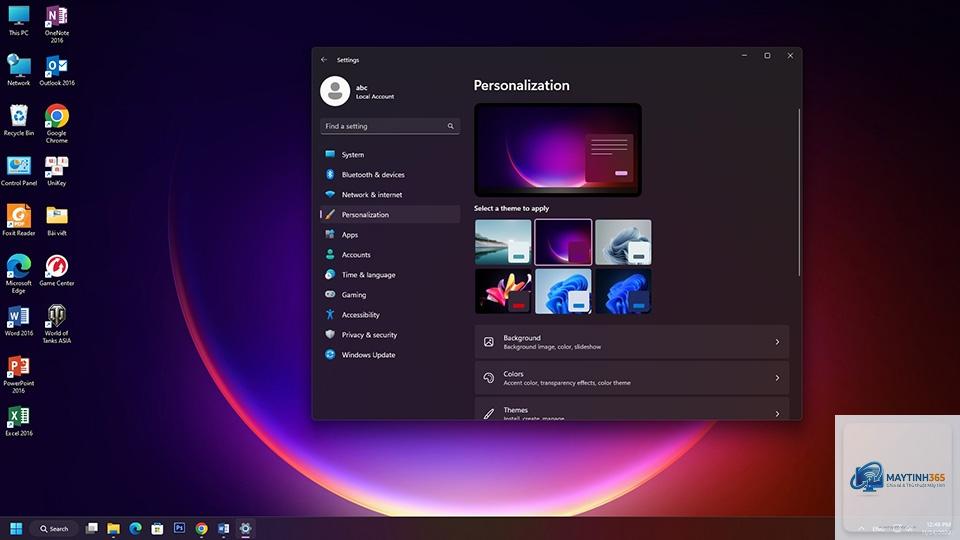Open Bài viết folder on desktop
This screenshot has width=960, height=540.
(x=56, y=220)
